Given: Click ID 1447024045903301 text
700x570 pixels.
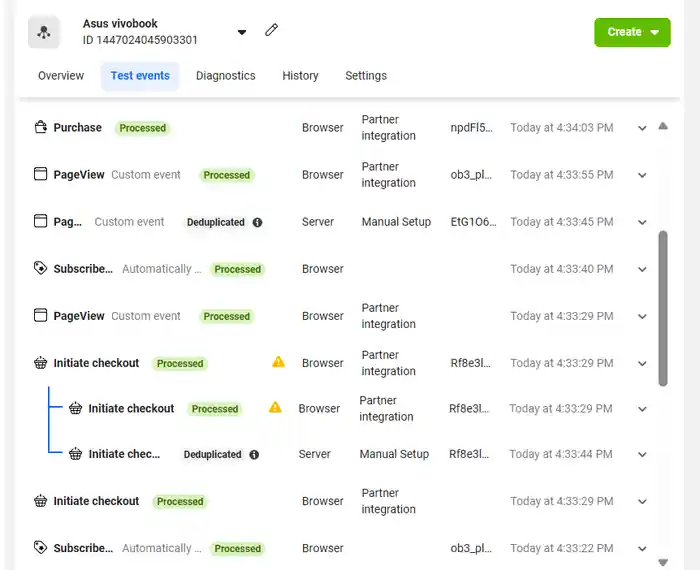Looking at the screenshot, I should (x=140, y=40).
